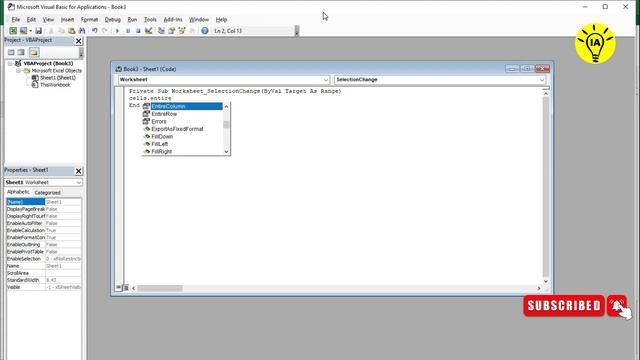Click the Break pause icon
Screen dimensions: 640x360
128,31
